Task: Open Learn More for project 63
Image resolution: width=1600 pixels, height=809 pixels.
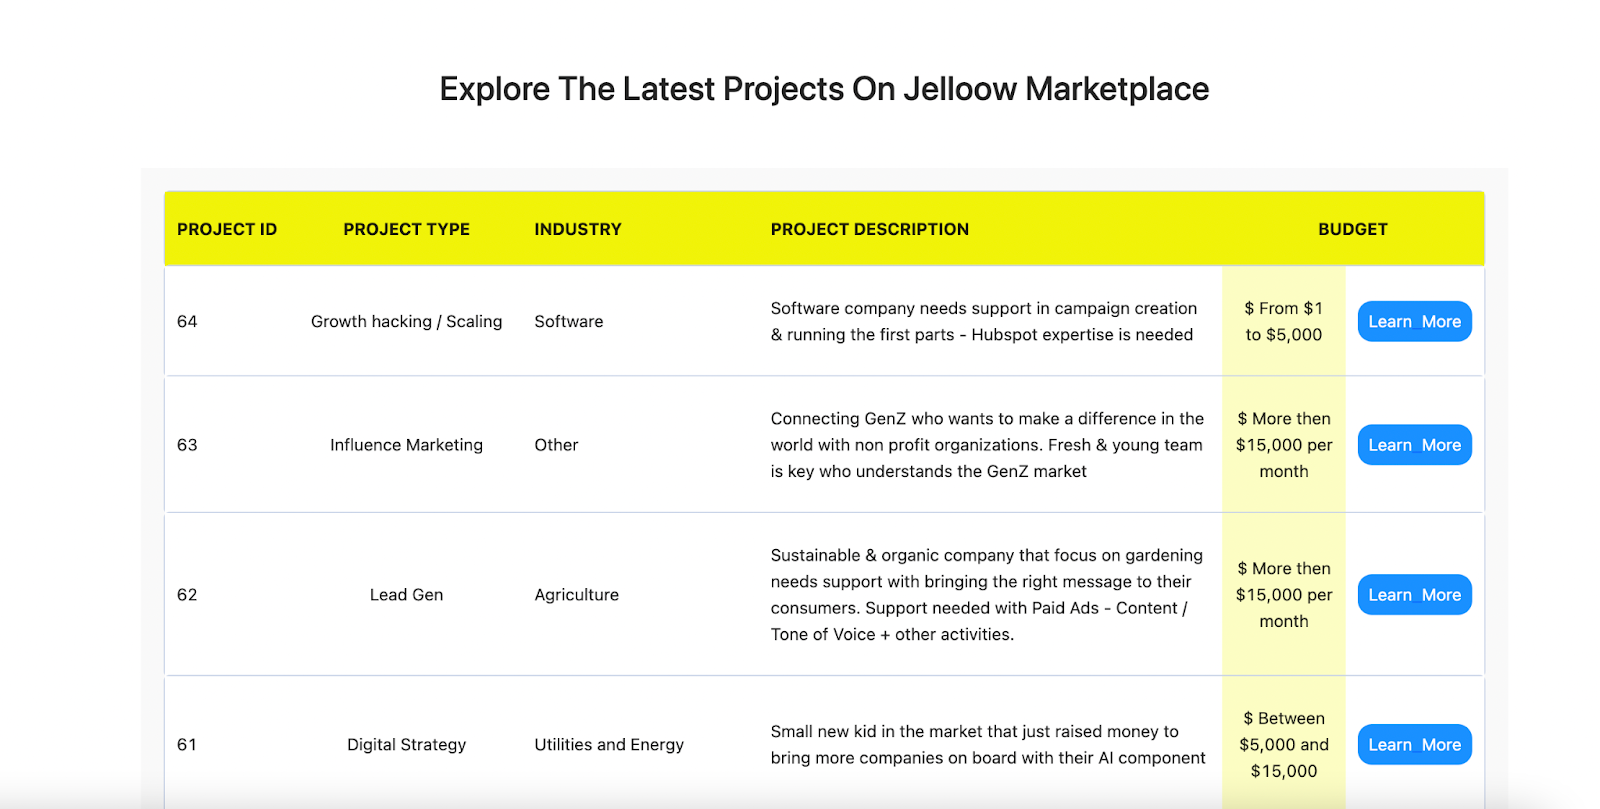Action: tap(1414, 445)
